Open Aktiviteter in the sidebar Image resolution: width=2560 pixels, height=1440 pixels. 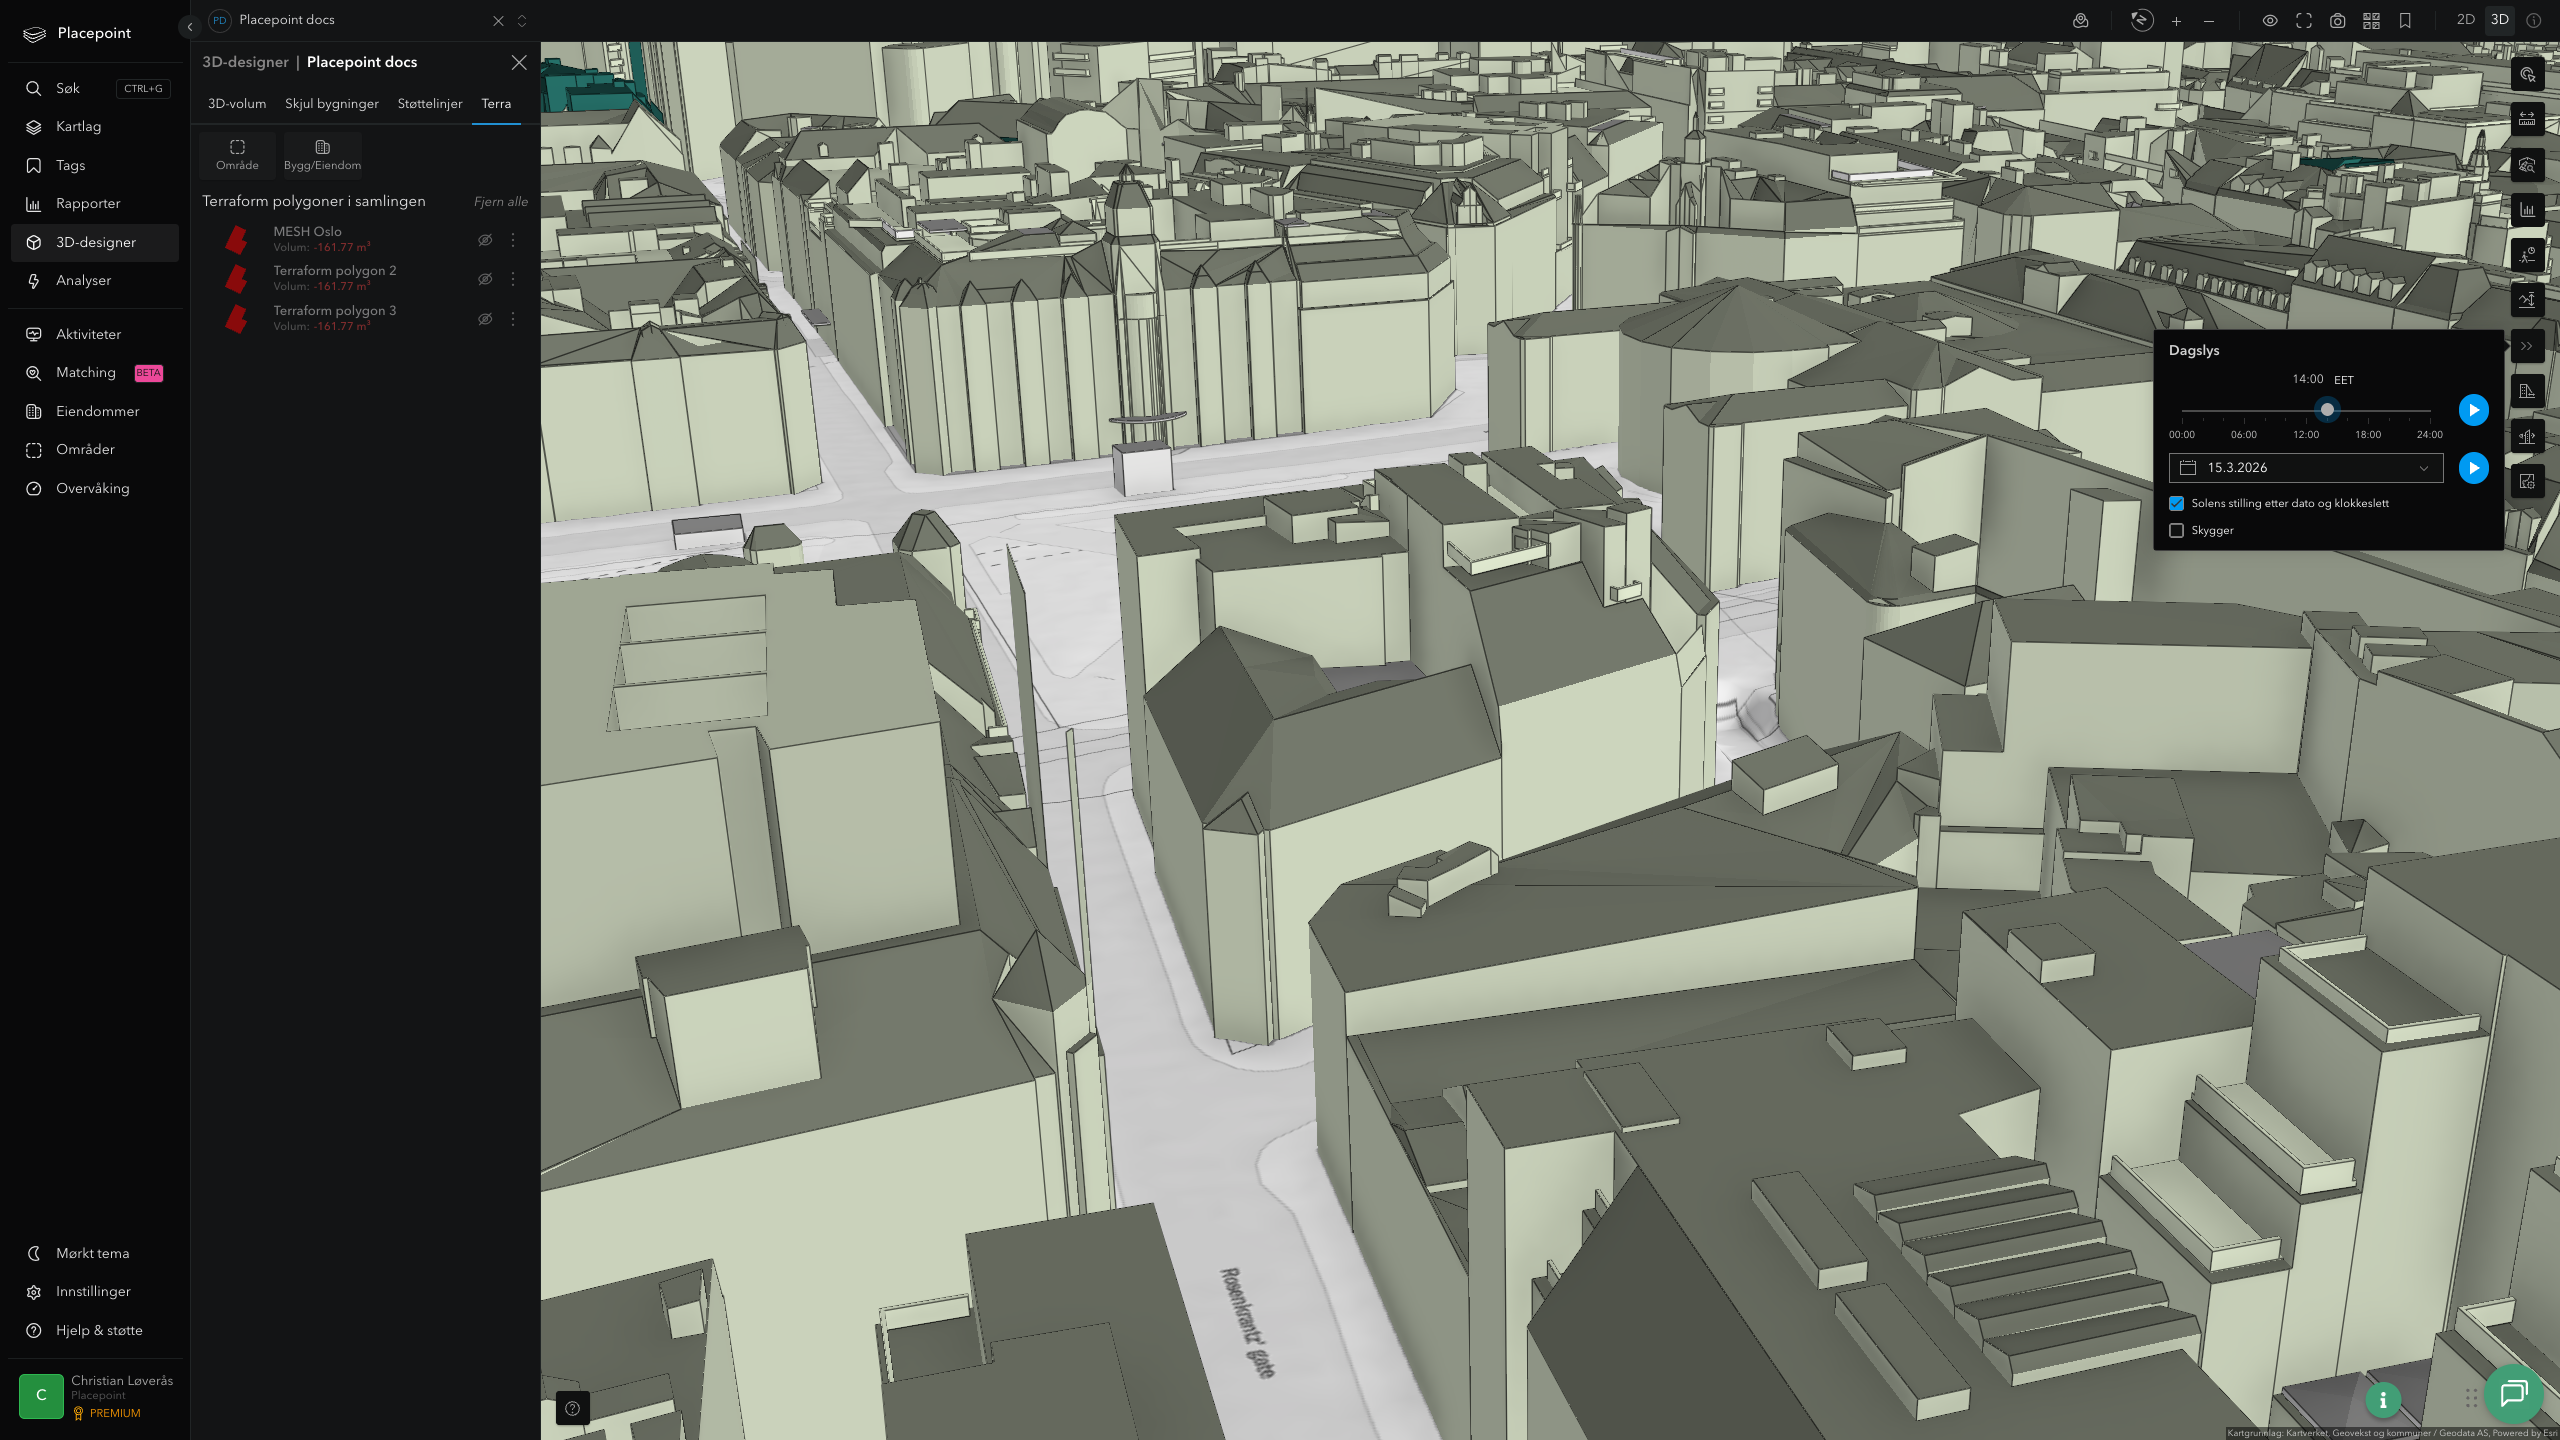pyautogui.click(x=95, y=334)
